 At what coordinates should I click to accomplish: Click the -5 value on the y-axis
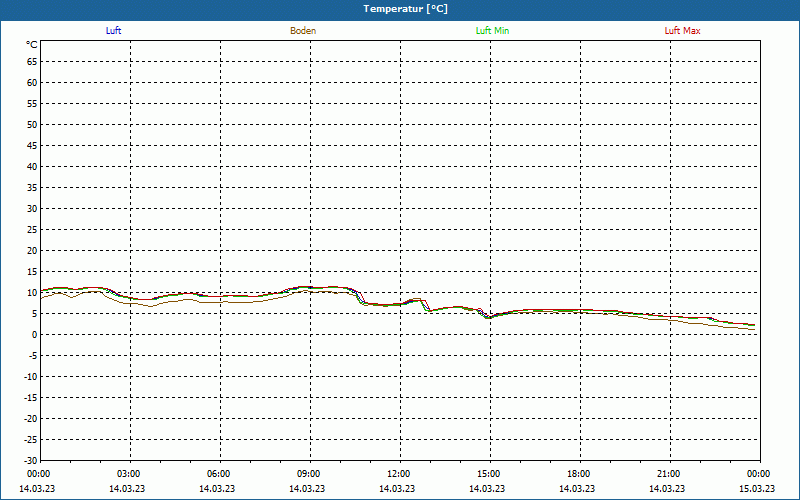point(33,356)
